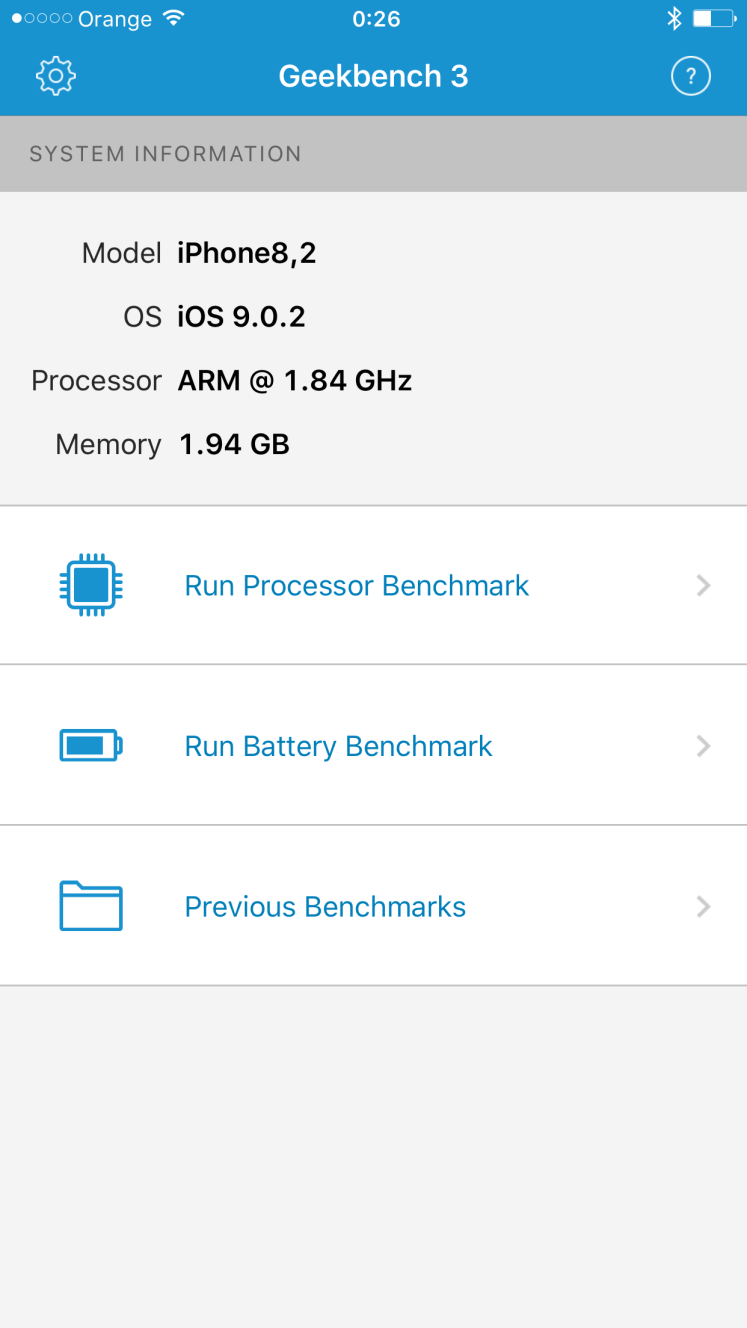Open settings via the gear icon
This screenshot has height=1328, width=747.
coord(56,76)
